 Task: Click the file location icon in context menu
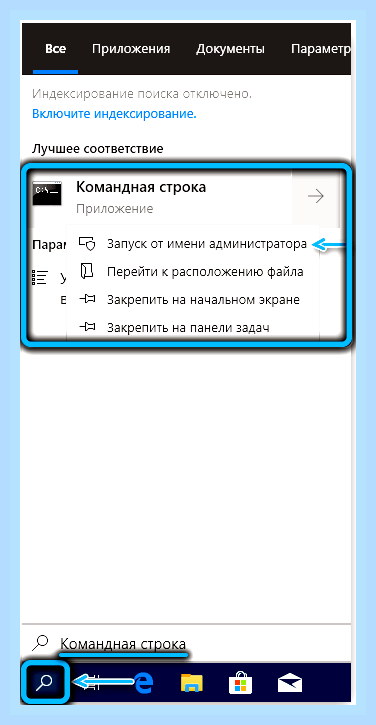[x=86, y=271]
